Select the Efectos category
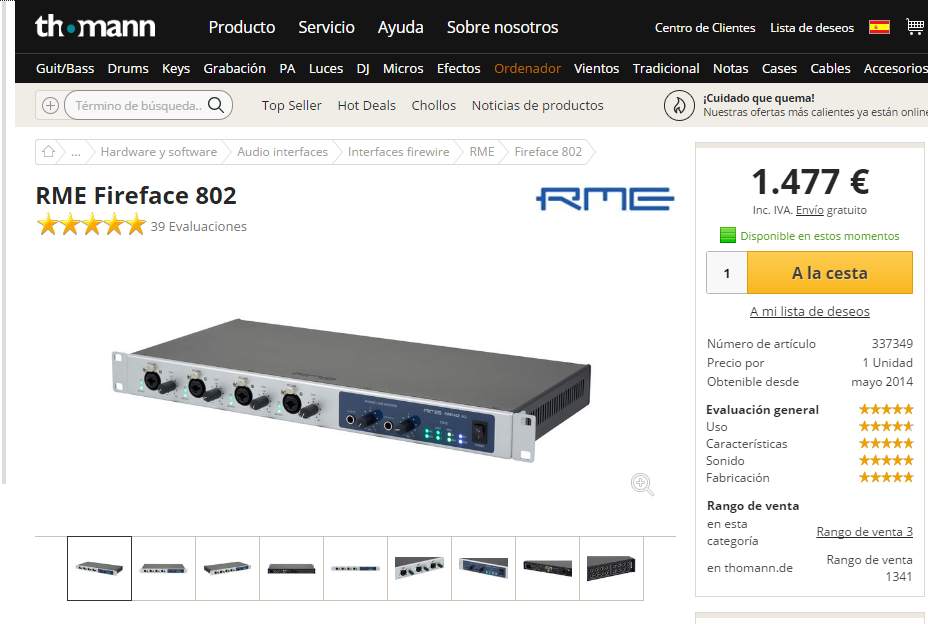 tap(458, 69)
